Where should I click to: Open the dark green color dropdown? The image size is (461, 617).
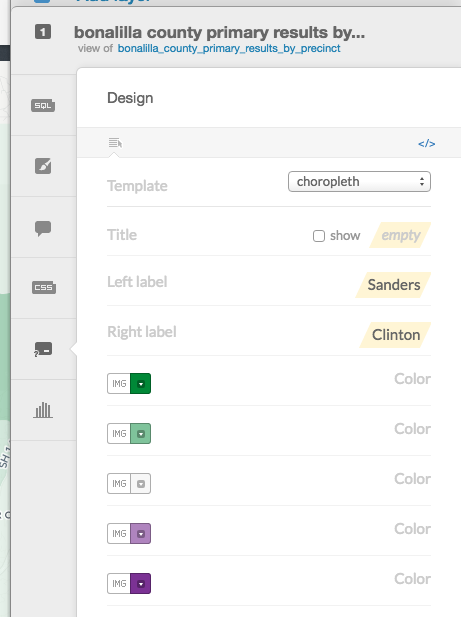click(x=140, y=384)
